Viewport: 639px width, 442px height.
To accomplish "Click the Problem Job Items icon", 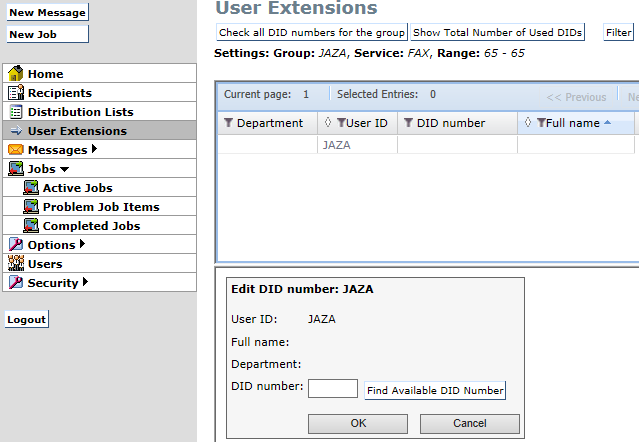I will 30,207.
